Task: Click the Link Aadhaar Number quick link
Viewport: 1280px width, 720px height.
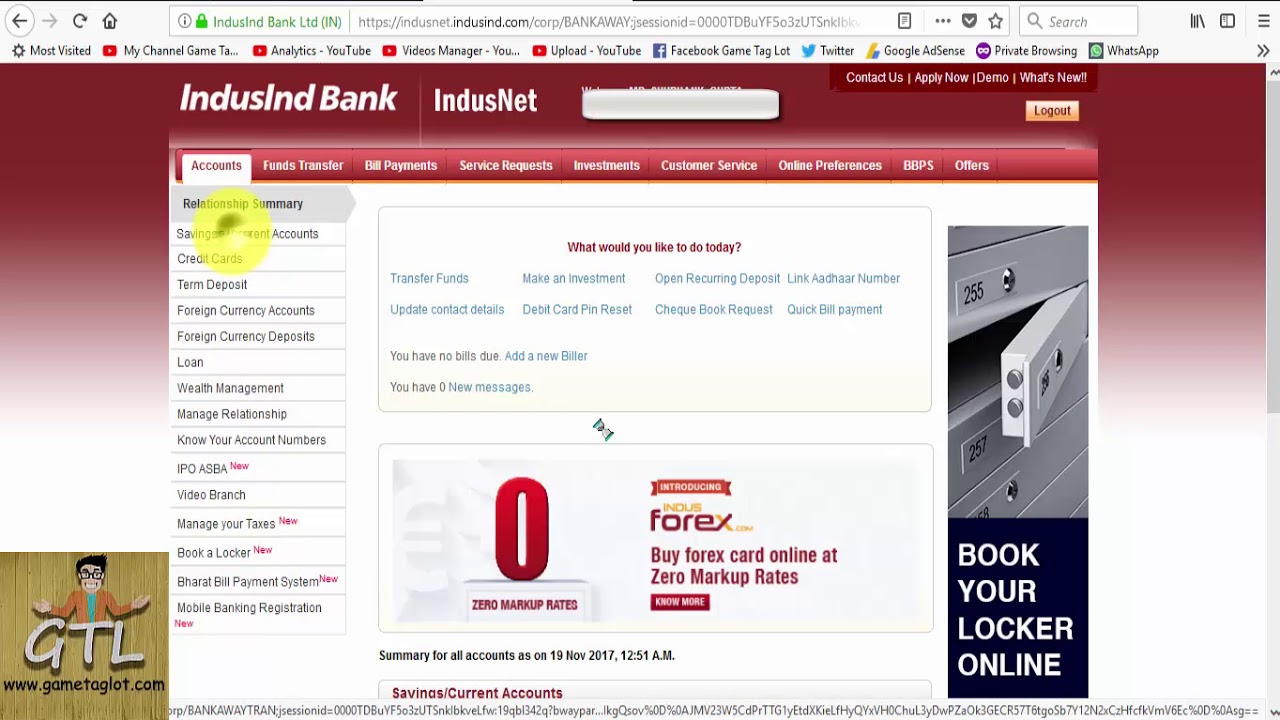Action: (843, 279)
